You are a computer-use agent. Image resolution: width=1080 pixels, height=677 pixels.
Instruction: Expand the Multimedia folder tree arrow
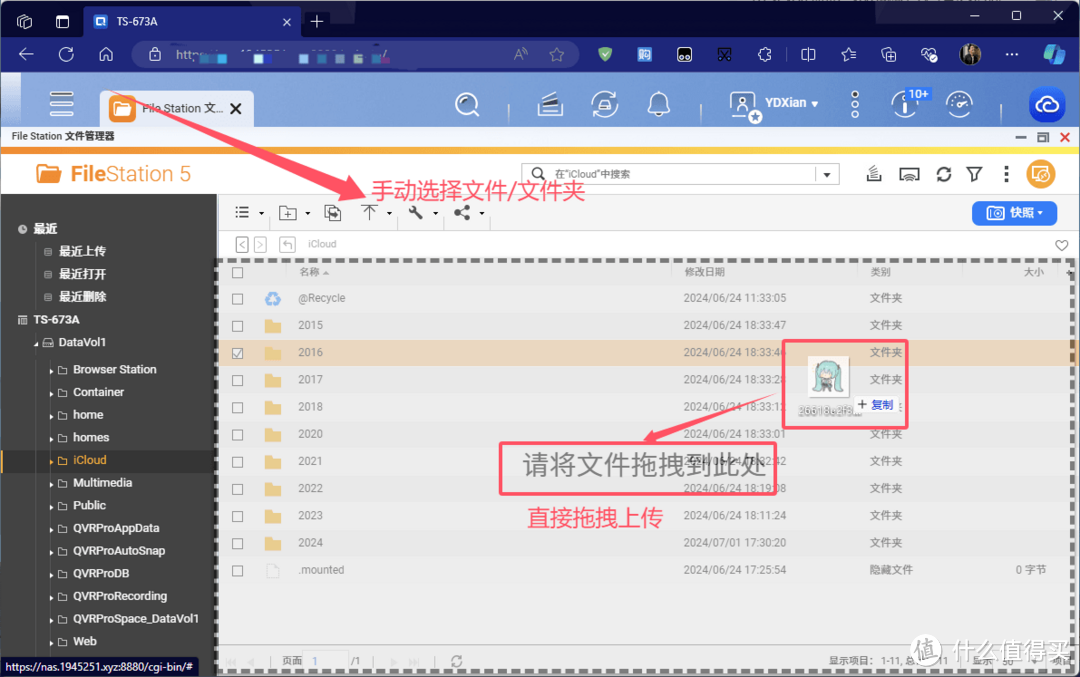pyautogui.click(x=52, y=484)
